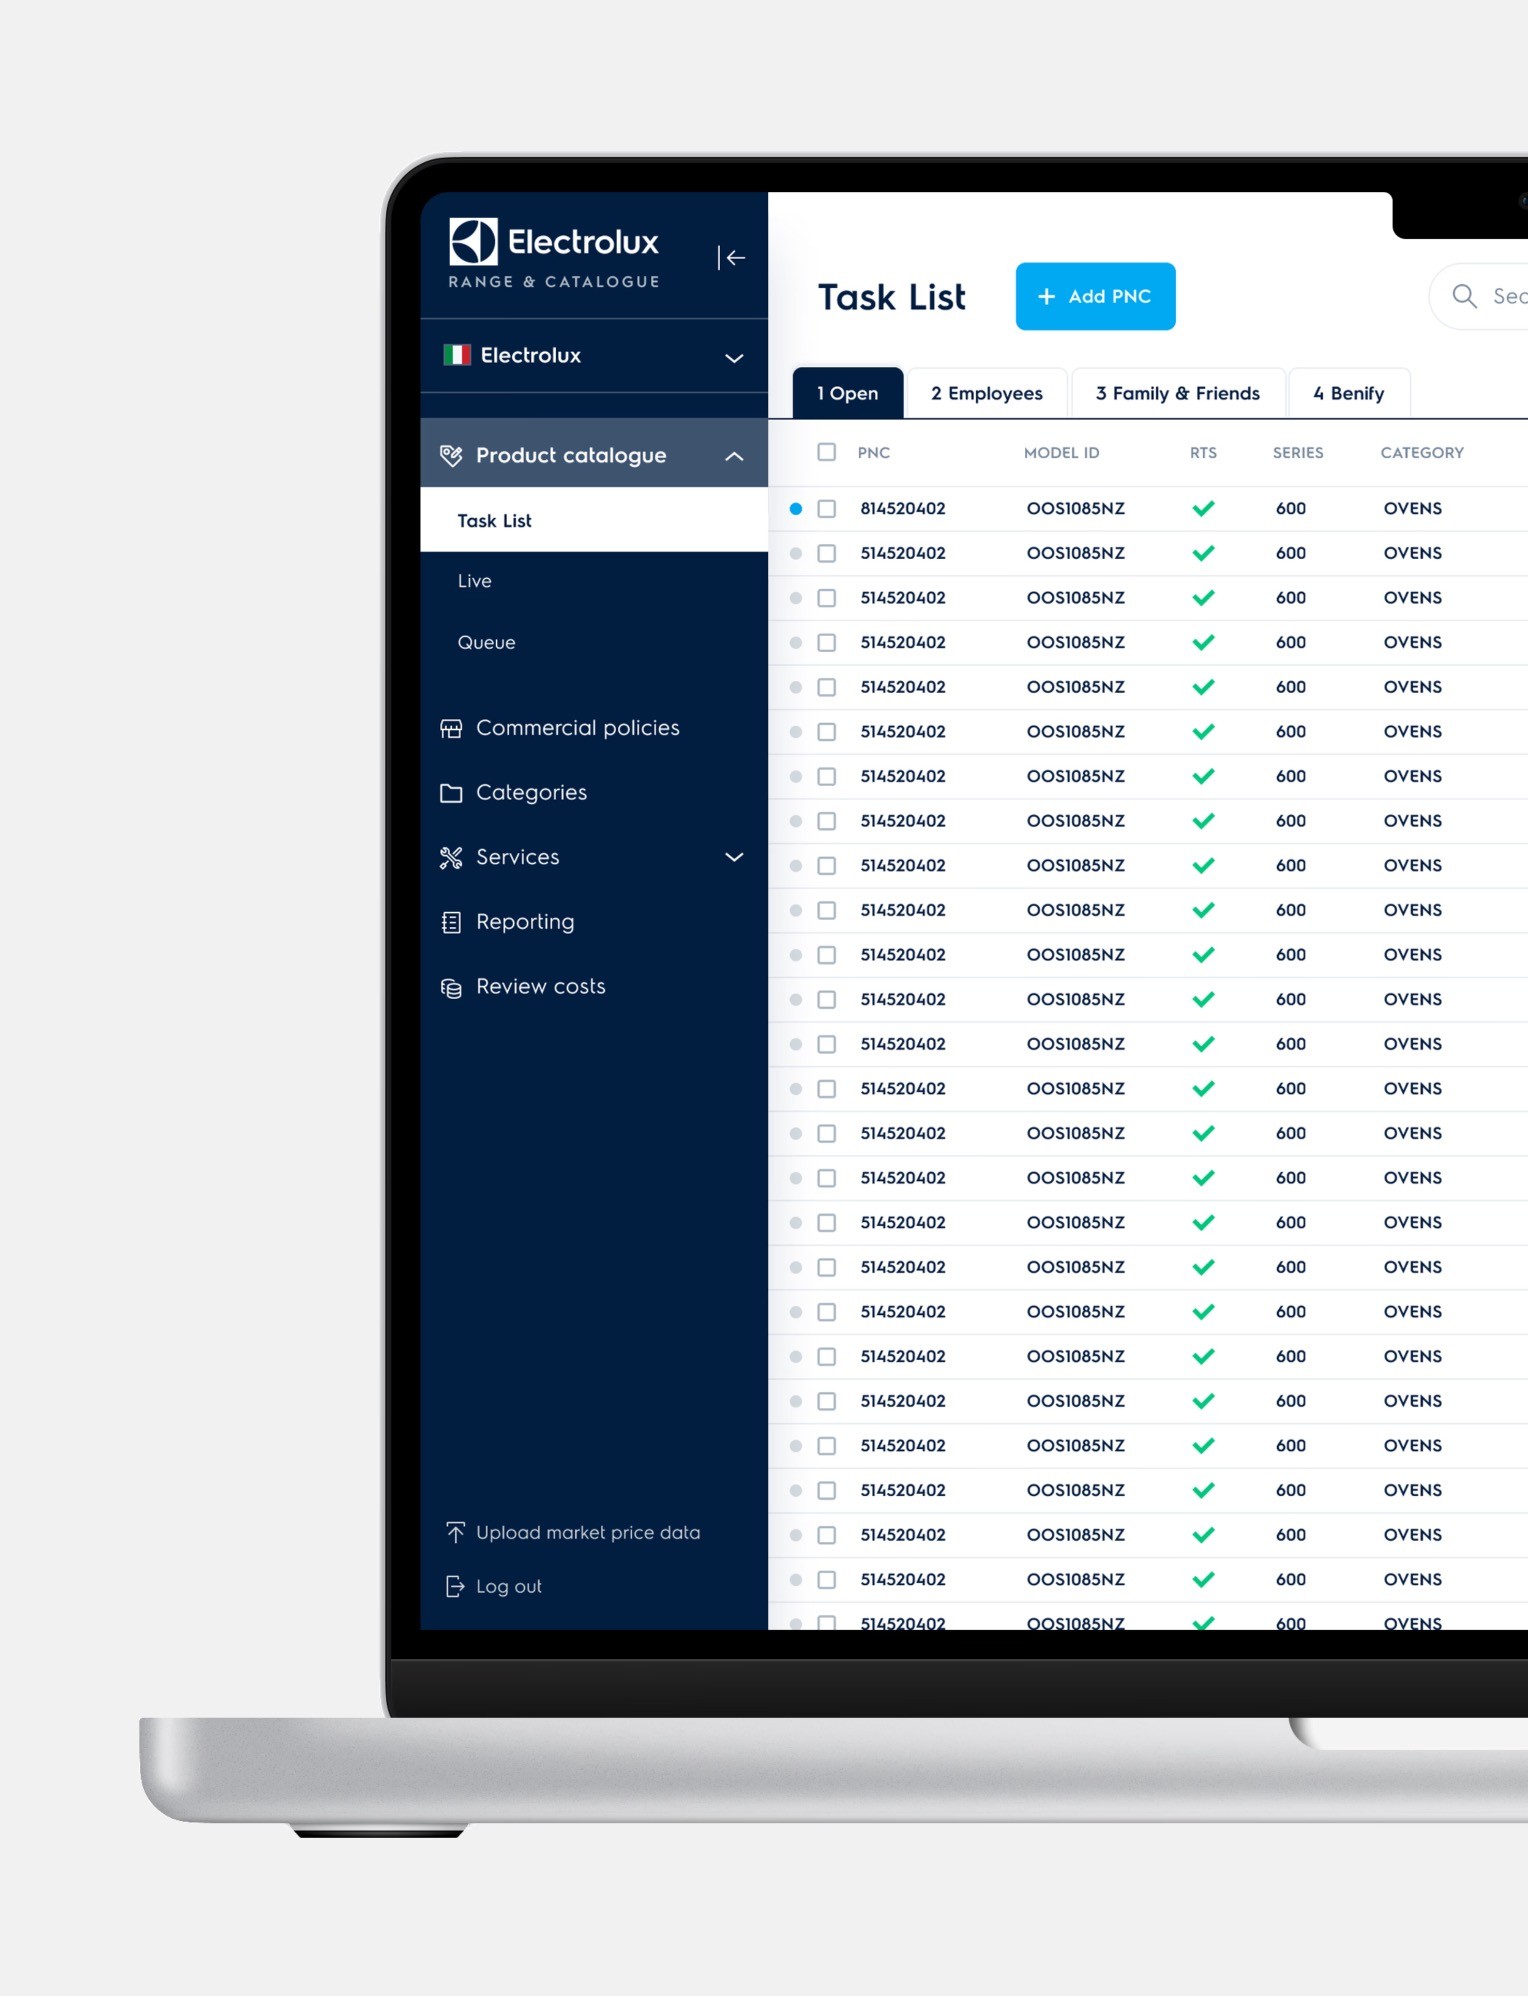Screen dimensions: 1528x1996
Task: Toggle the select-all checkbox in table header
Action: click(x=826, y=452)
